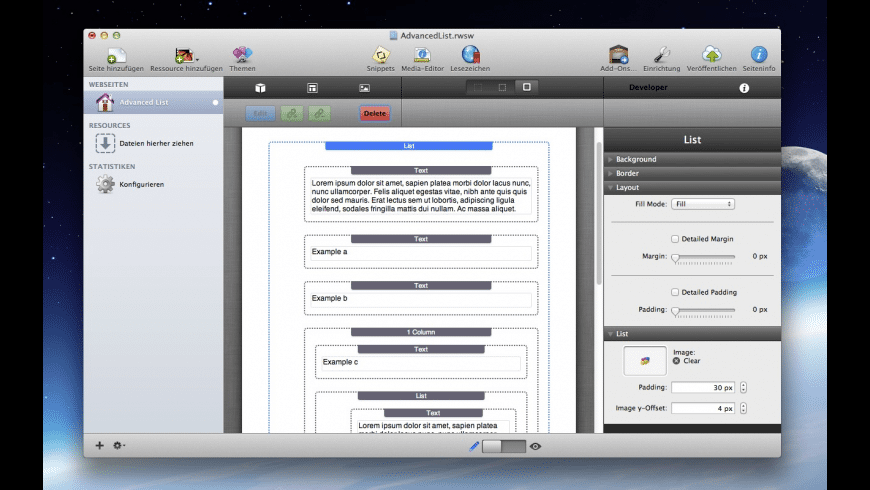This screenshot has height=490, width=870.
Task: Select the nested List header bar
Action: (x=421, y=396)
